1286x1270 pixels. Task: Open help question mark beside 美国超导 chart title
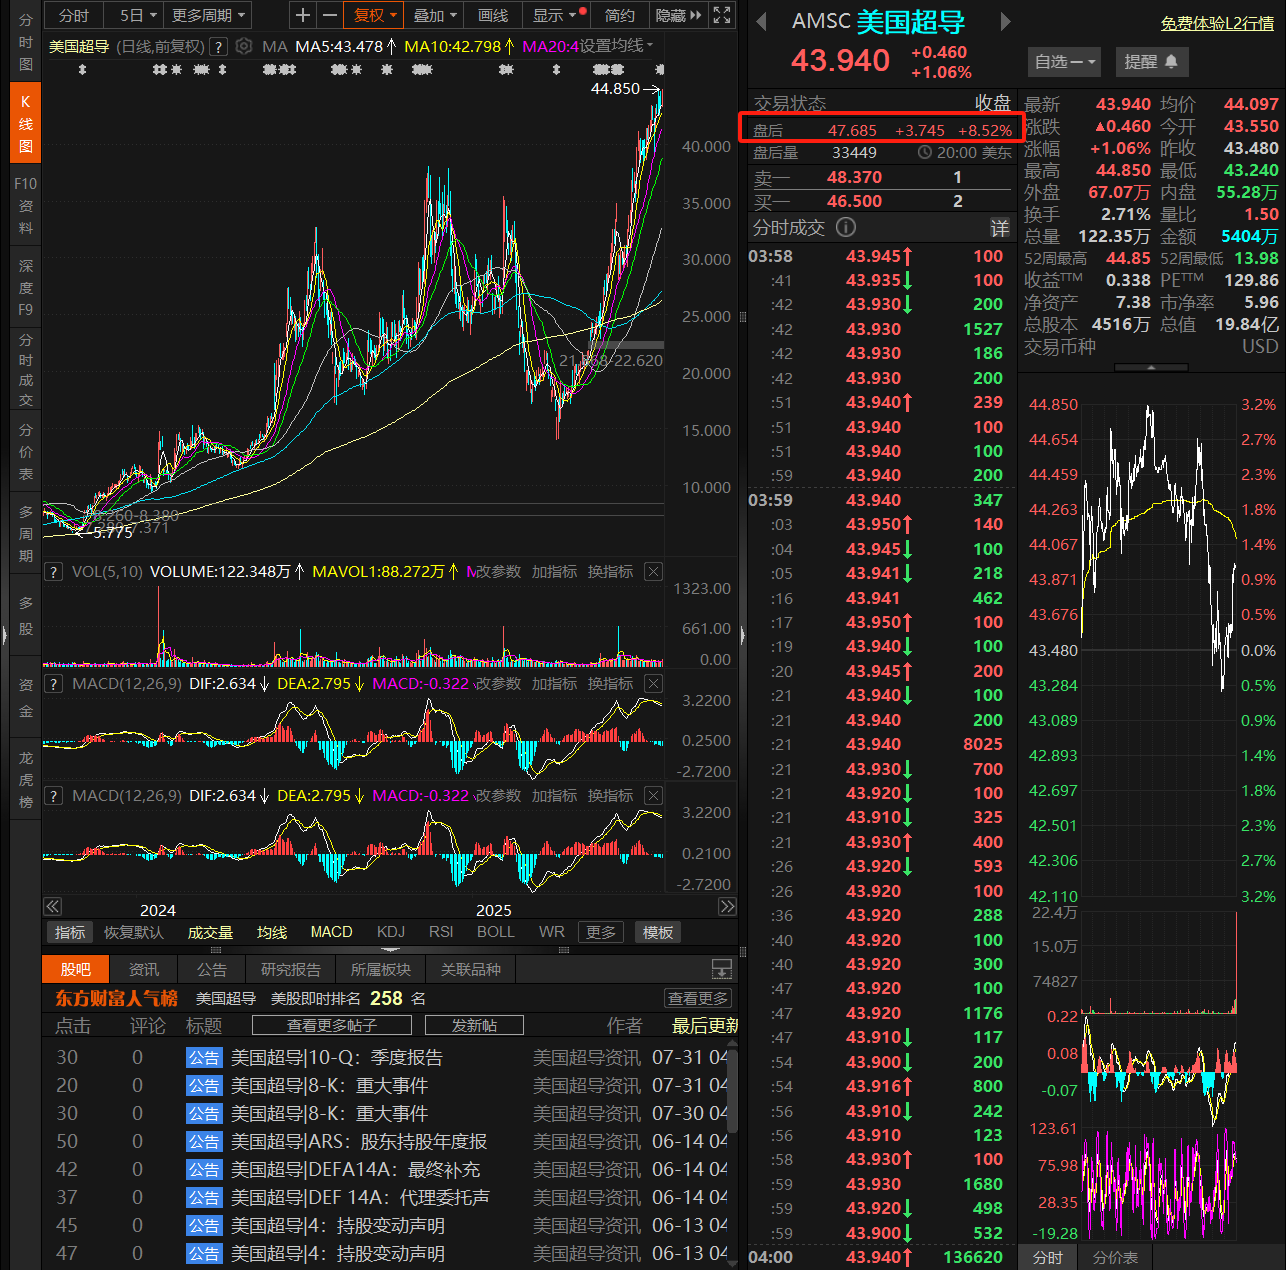point(218,46)
